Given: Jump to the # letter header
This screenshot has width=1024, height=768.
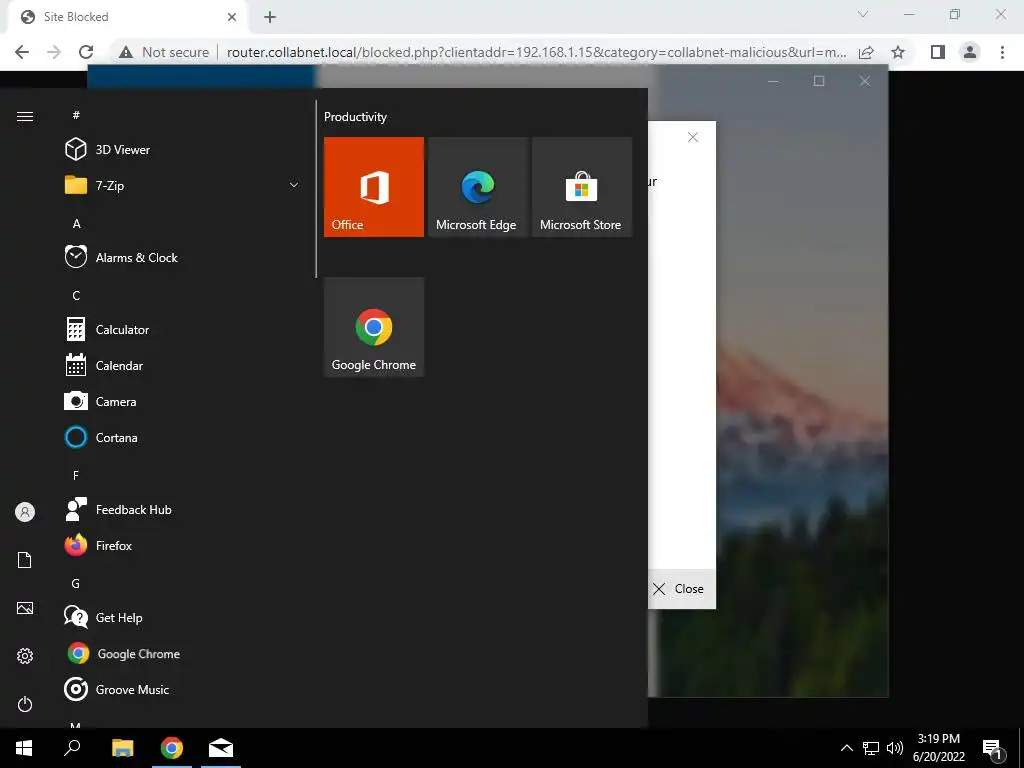Looking at the screenshot, I should click(76, 115).
